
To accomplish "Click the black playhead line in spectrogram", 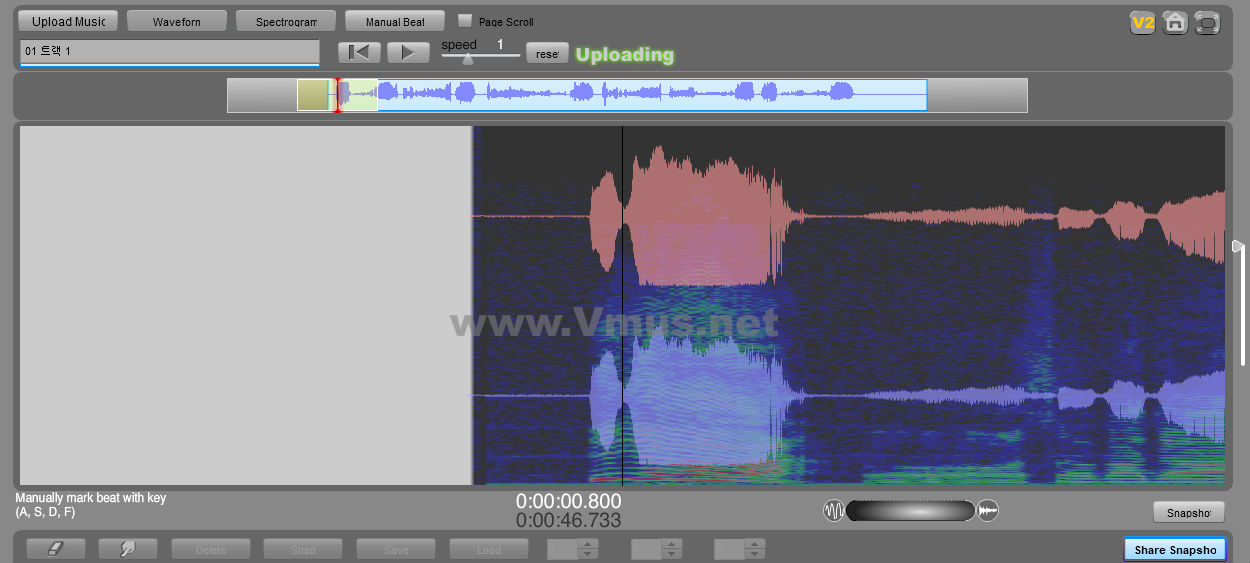I will click(x=622, y=305).
